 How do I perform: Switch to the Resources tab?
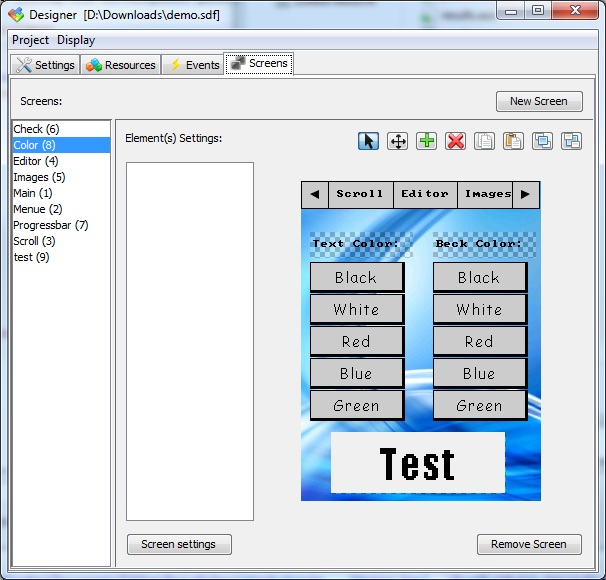pos(121,65)
